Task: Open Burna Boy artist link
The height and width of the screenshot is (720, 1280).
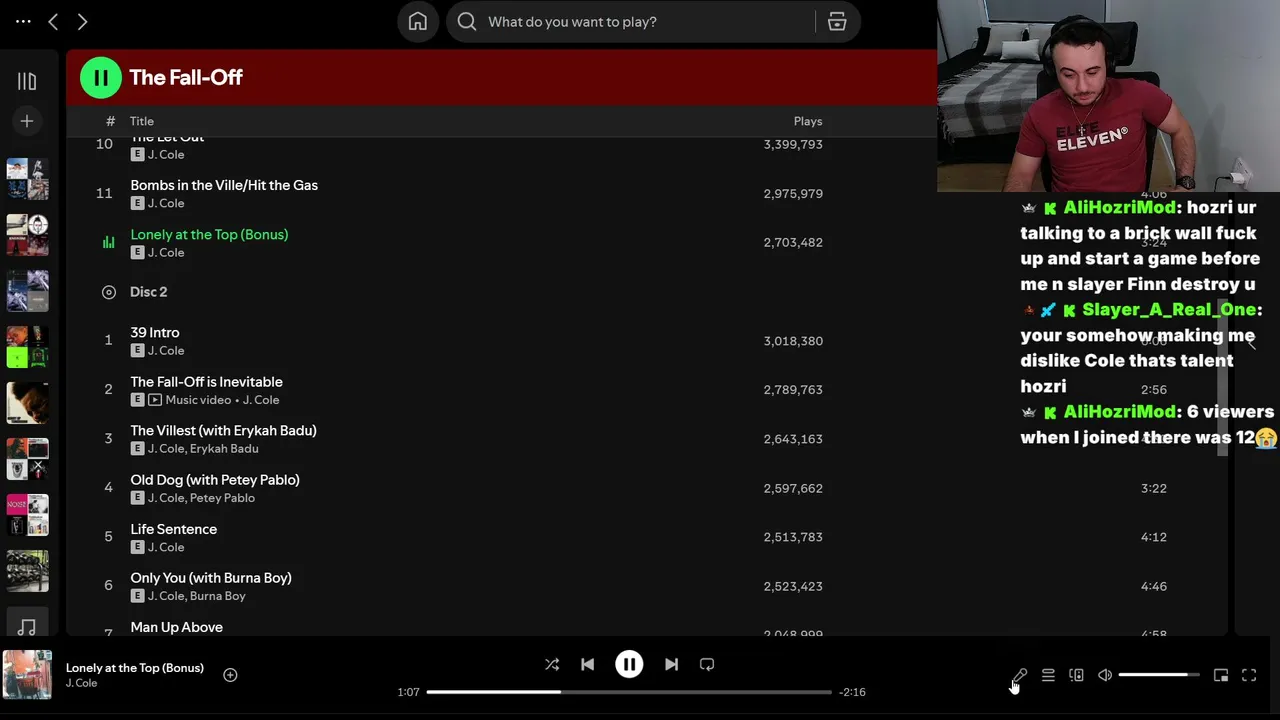Action: (218, 596)
